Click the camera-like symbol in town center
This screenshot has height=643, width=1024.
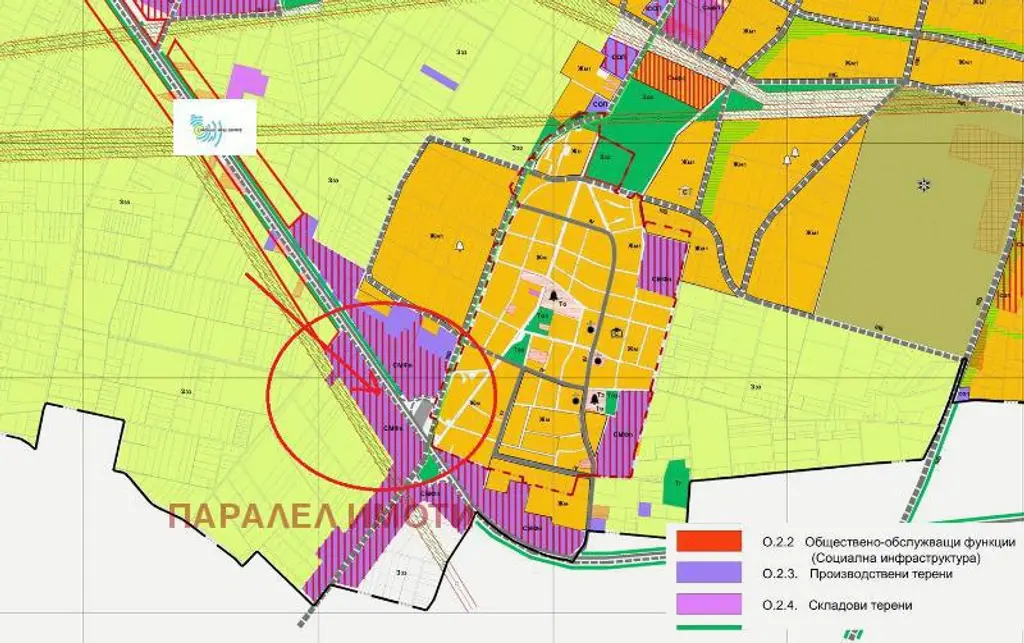(617, 334)
